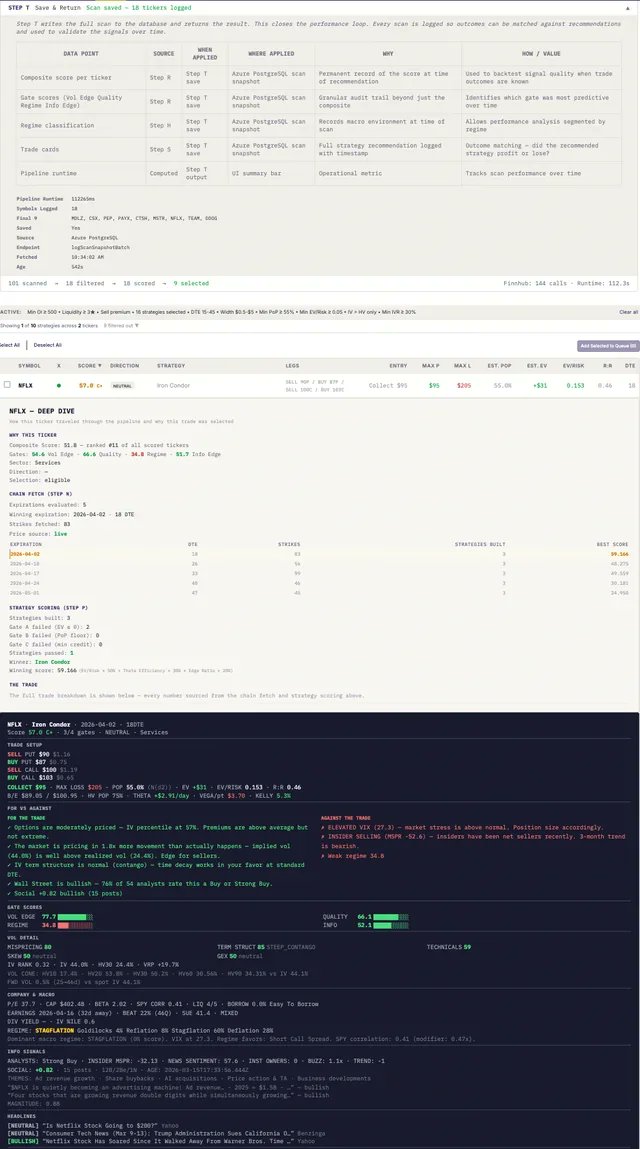Click the 'Select All' link
The height and width of the screenshot is (1149, 640).
[10, 345]
